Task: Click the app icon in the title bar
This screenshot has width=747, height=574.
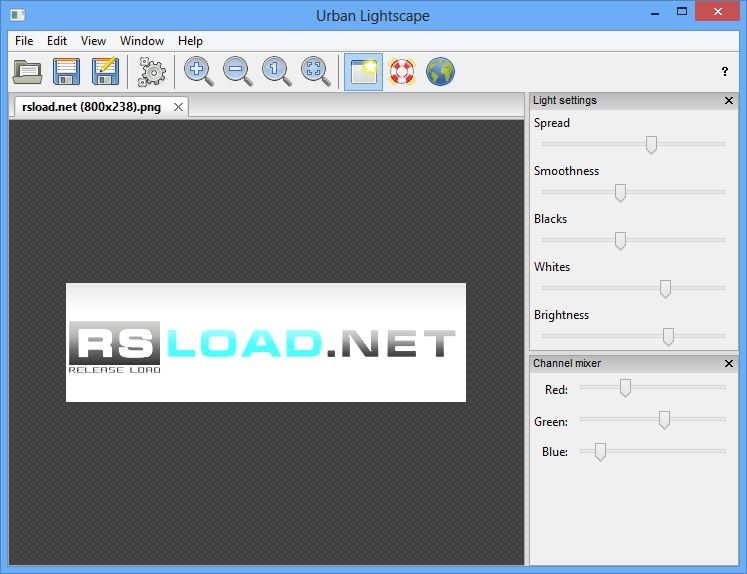Action: (x=18, y=15)
